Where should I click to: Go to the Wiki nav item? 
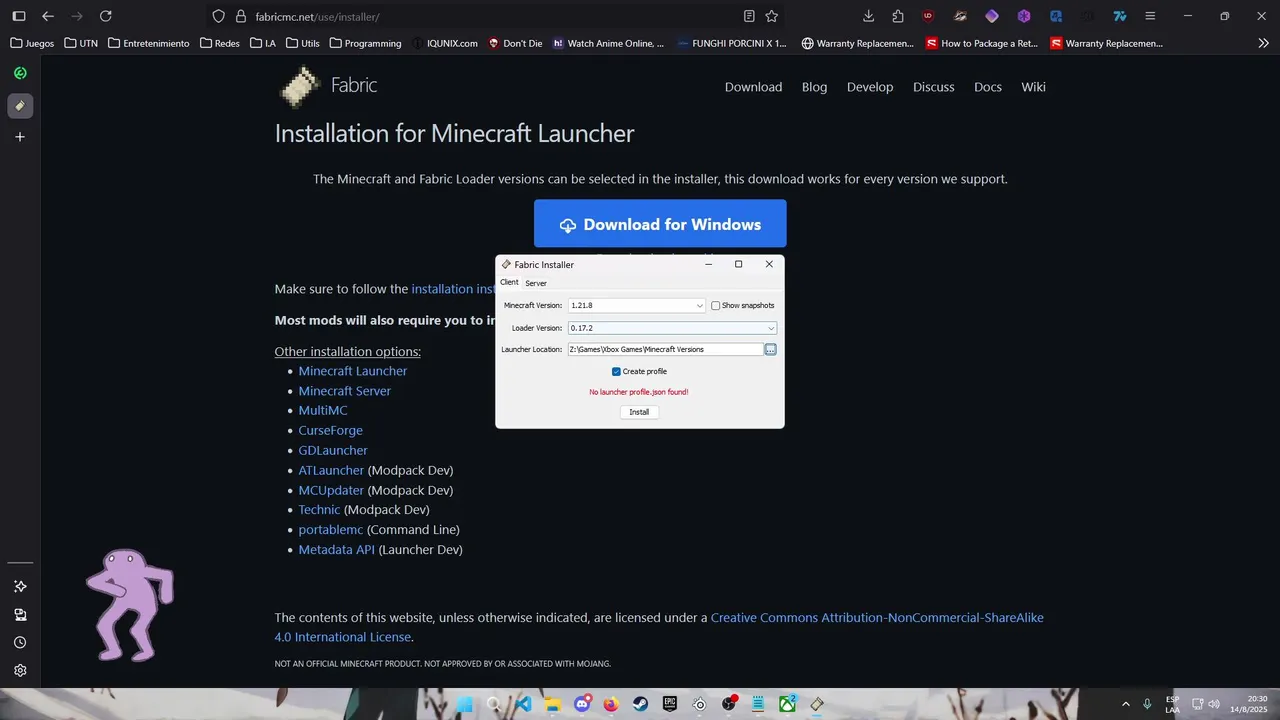coord(1033,87)
